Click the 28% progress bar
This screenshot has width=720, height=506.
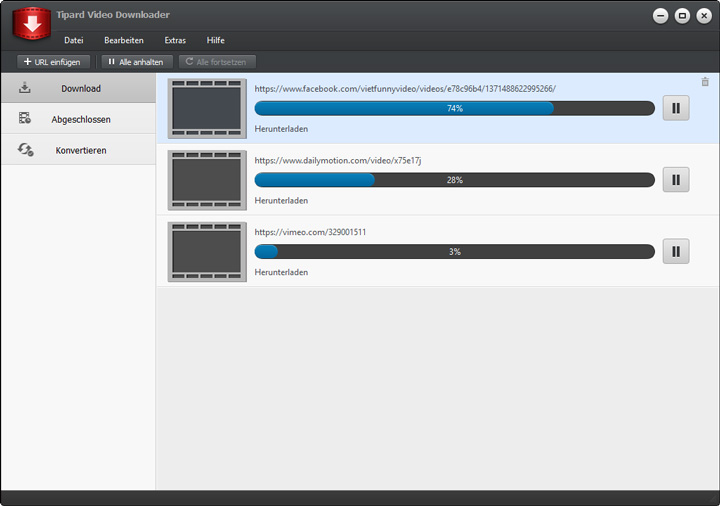point(455,180)
